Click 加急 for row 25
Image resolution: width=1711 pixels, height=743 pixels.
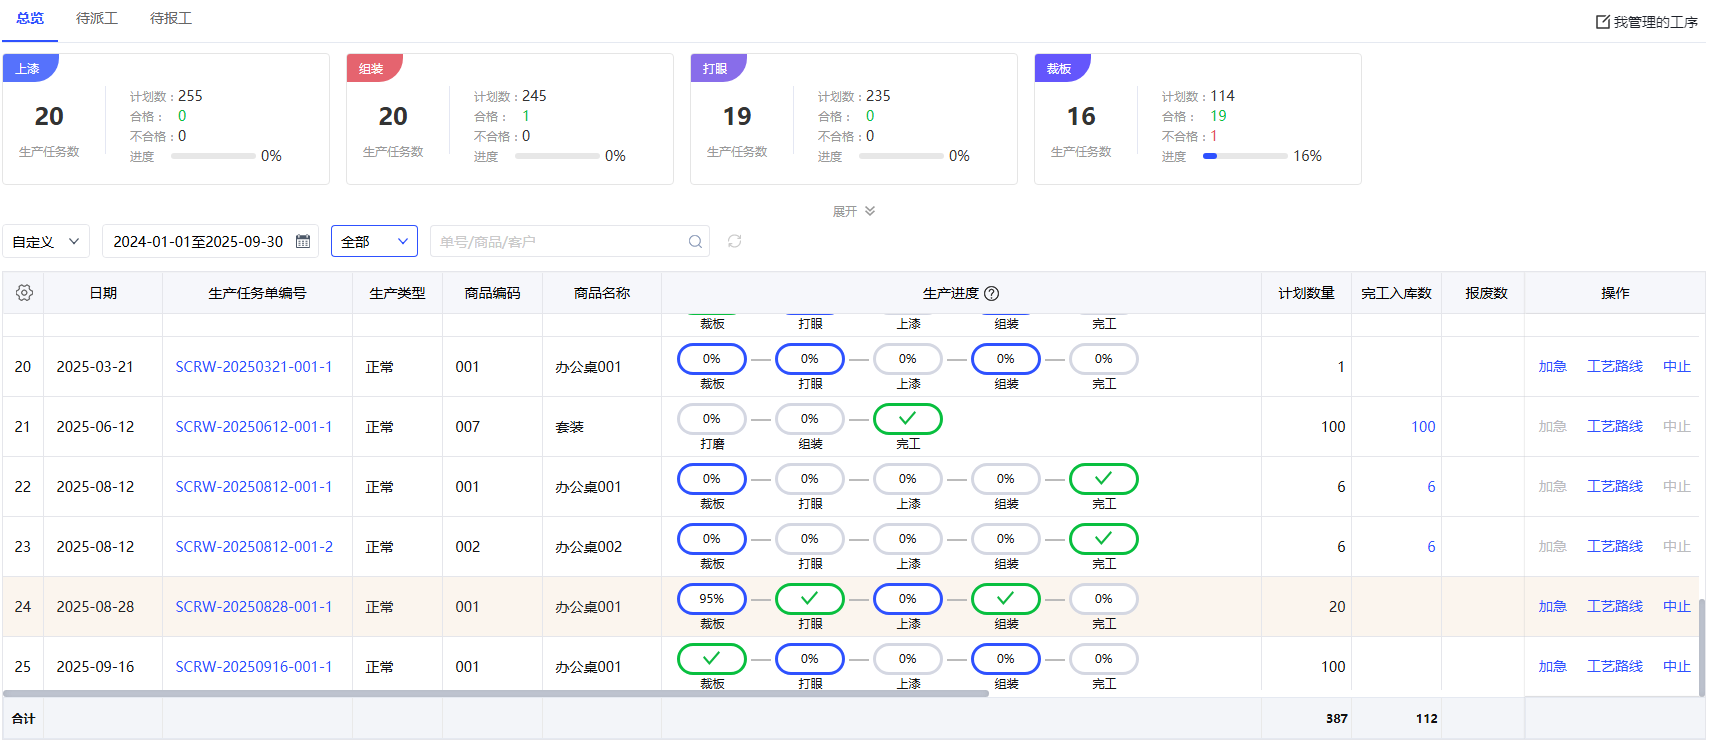[x=1552, y=667]
